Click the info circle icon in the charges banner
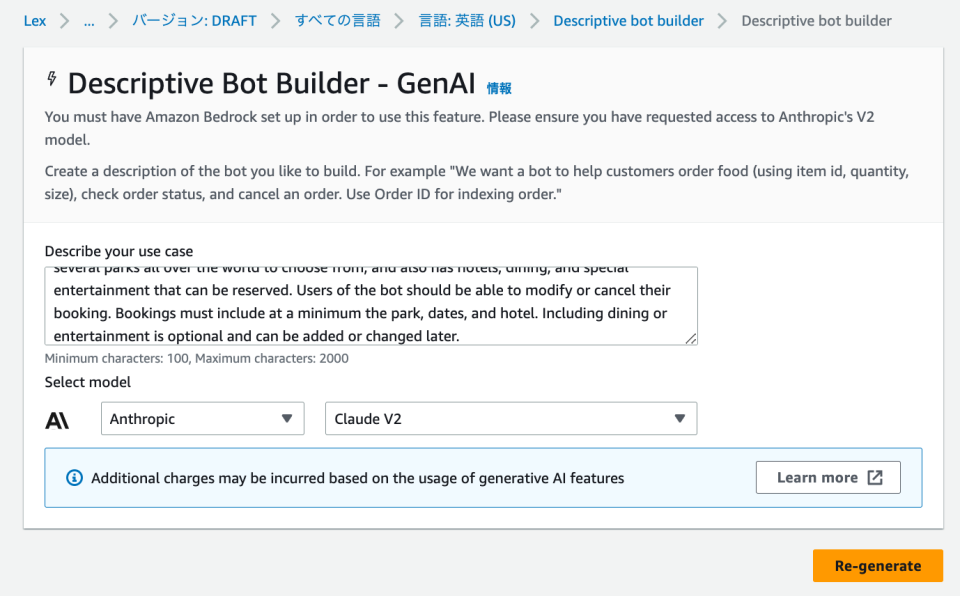This screenshot has height=596, width=960. [x=74, y=477]
